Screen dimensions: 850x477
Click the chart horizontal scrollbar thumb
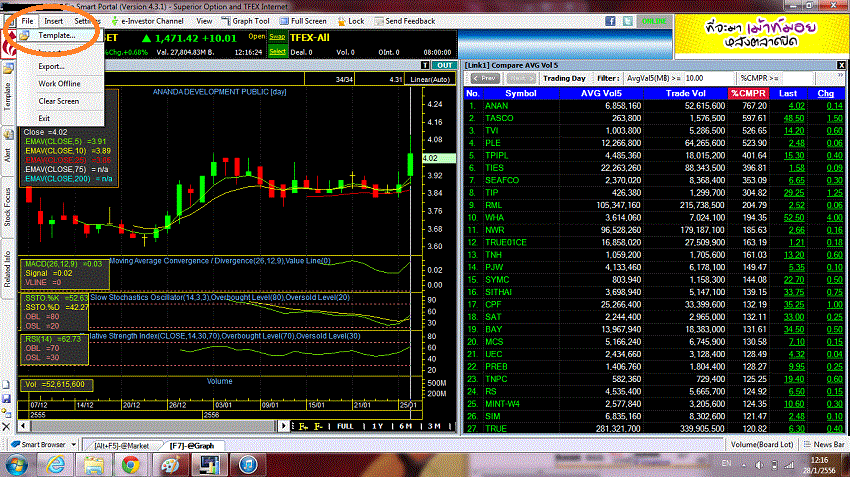[153, 426]
